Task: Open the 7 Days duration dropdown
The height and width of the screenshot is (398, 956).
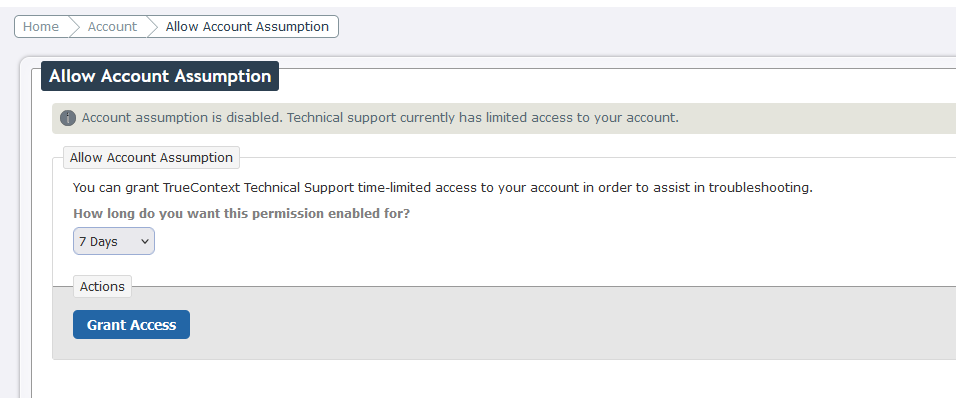Action: point(113,241)
